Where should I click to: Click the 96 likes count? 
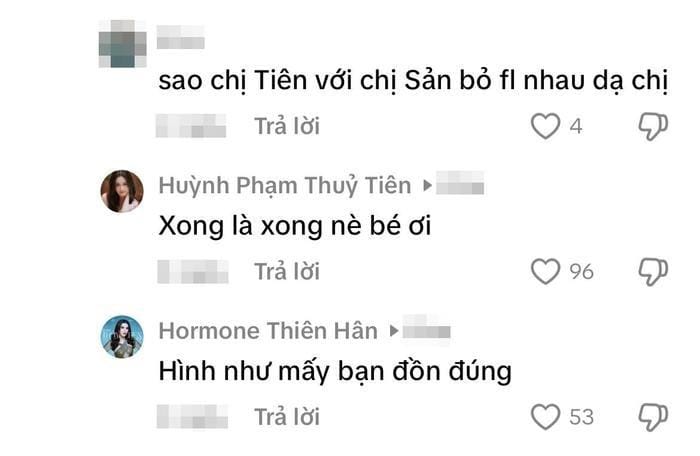coord(581,272)
